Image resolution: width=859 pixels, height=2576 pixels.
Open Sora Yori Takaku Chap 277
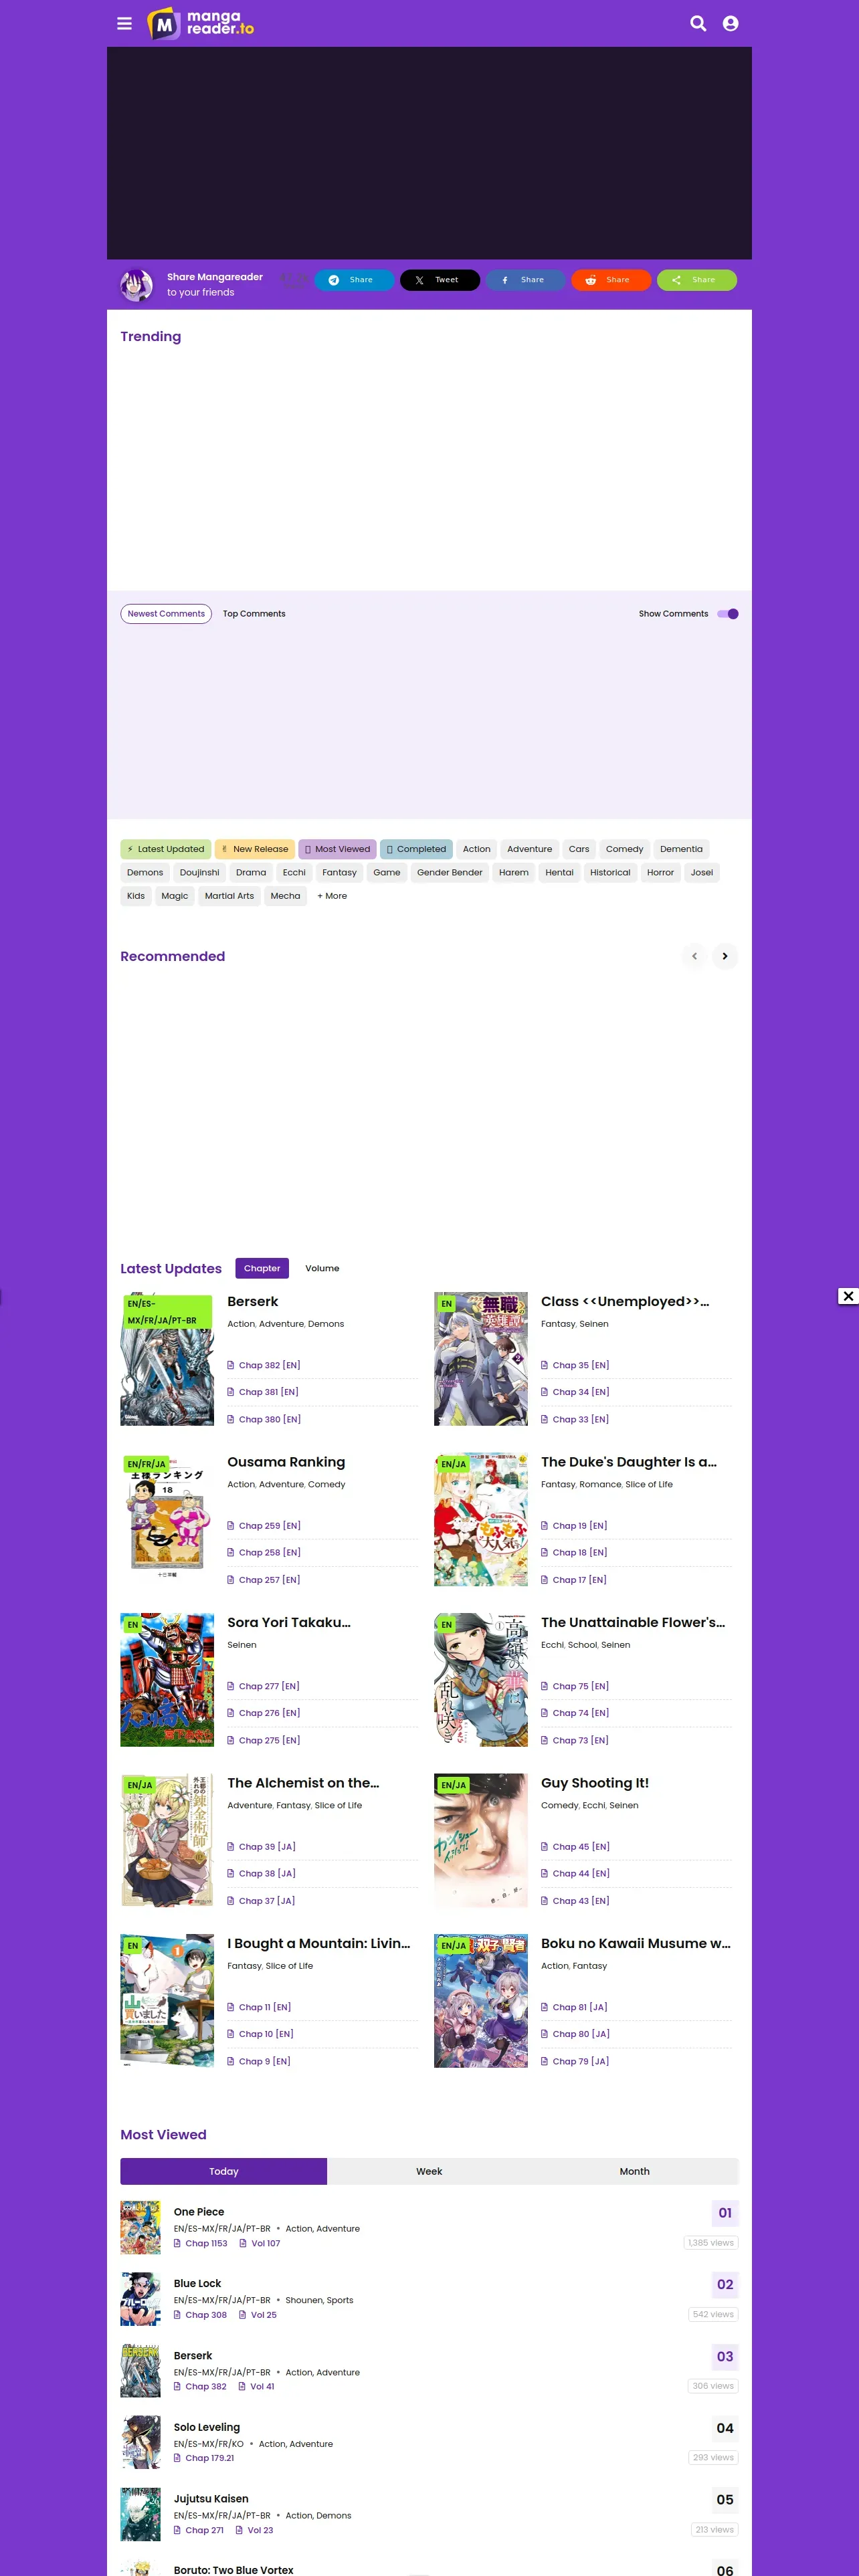point(269,1686)
